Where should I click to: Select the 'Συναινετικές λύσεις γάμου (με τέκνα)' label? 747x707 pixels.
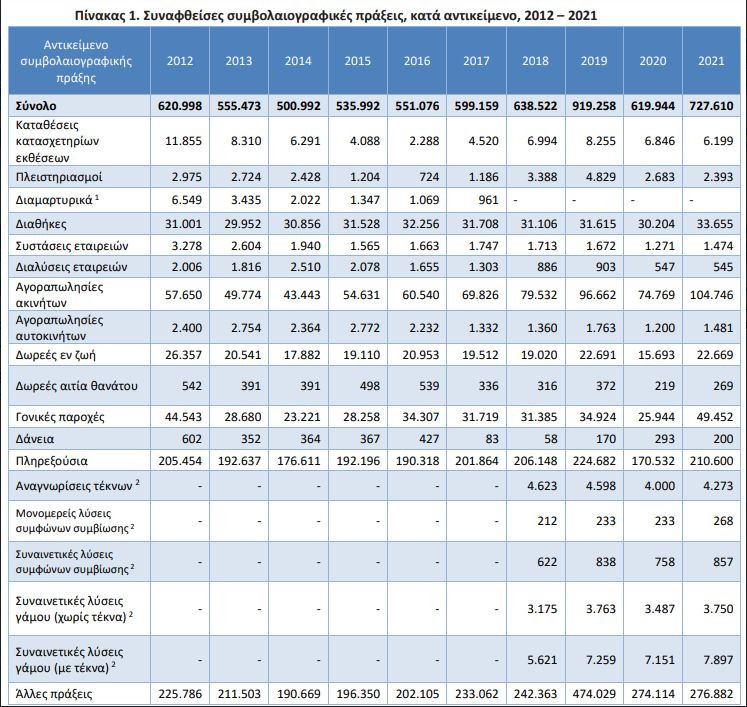[x=69, y=660]
